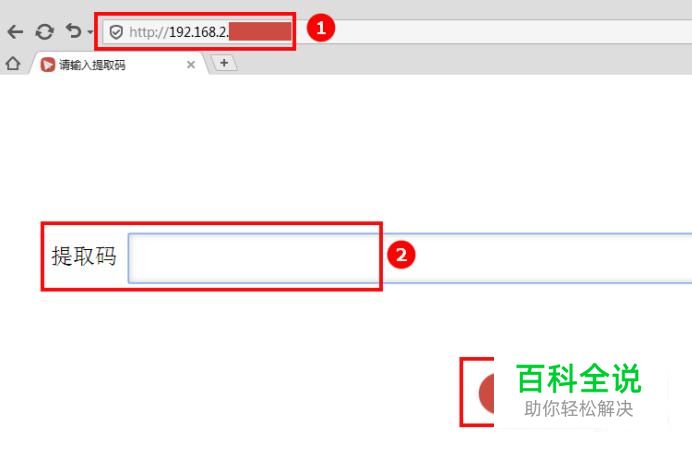Viewport: 692px width, 453px height.
Task: Click the red play favicon on the tab
Action: 48,64
